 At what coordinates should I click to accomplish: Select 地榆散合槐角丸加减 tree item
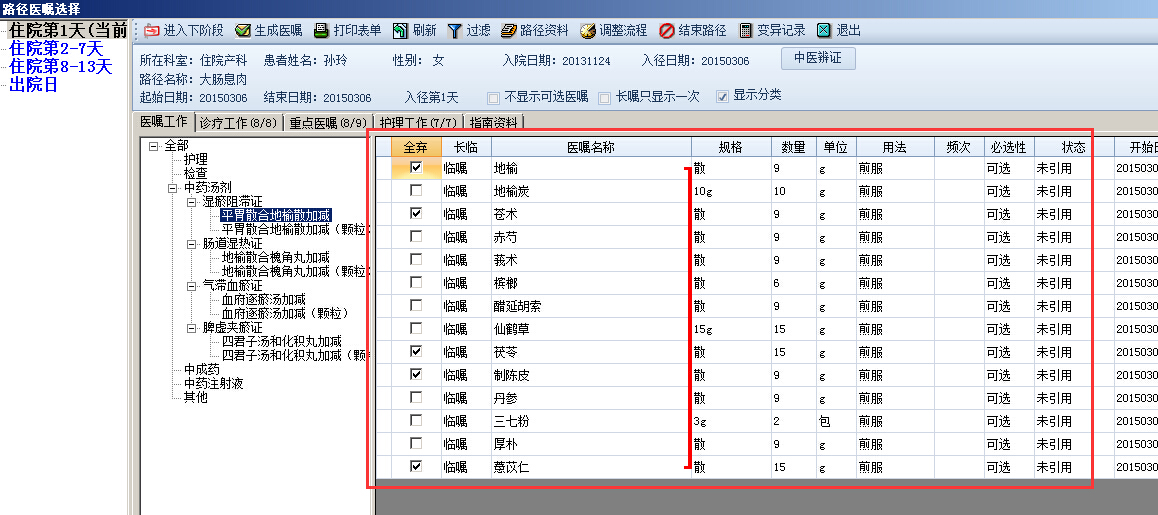(275, 257)
